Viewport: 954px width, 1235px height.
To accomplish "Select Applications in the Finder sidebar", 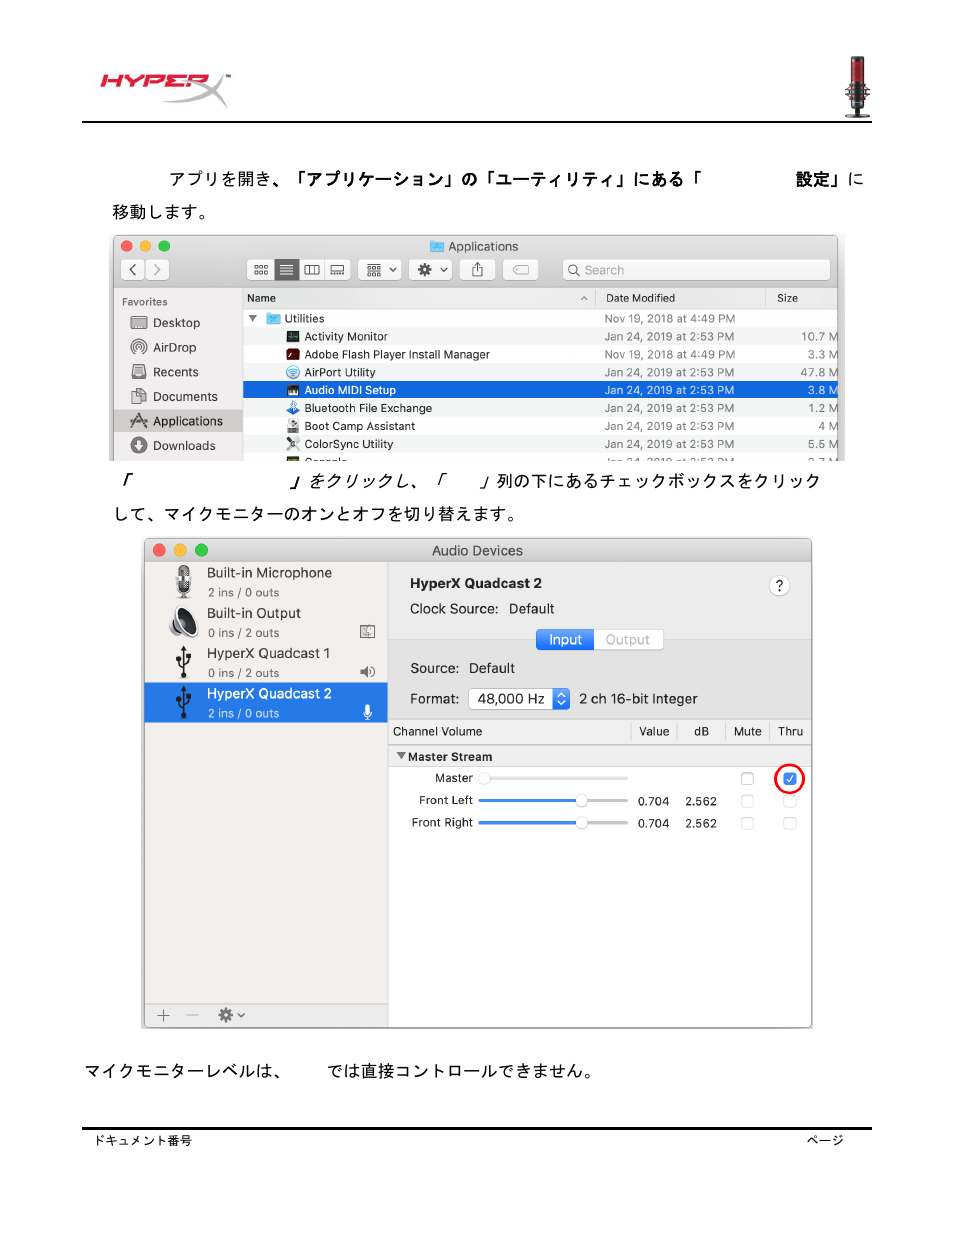I will coord(177,421).
